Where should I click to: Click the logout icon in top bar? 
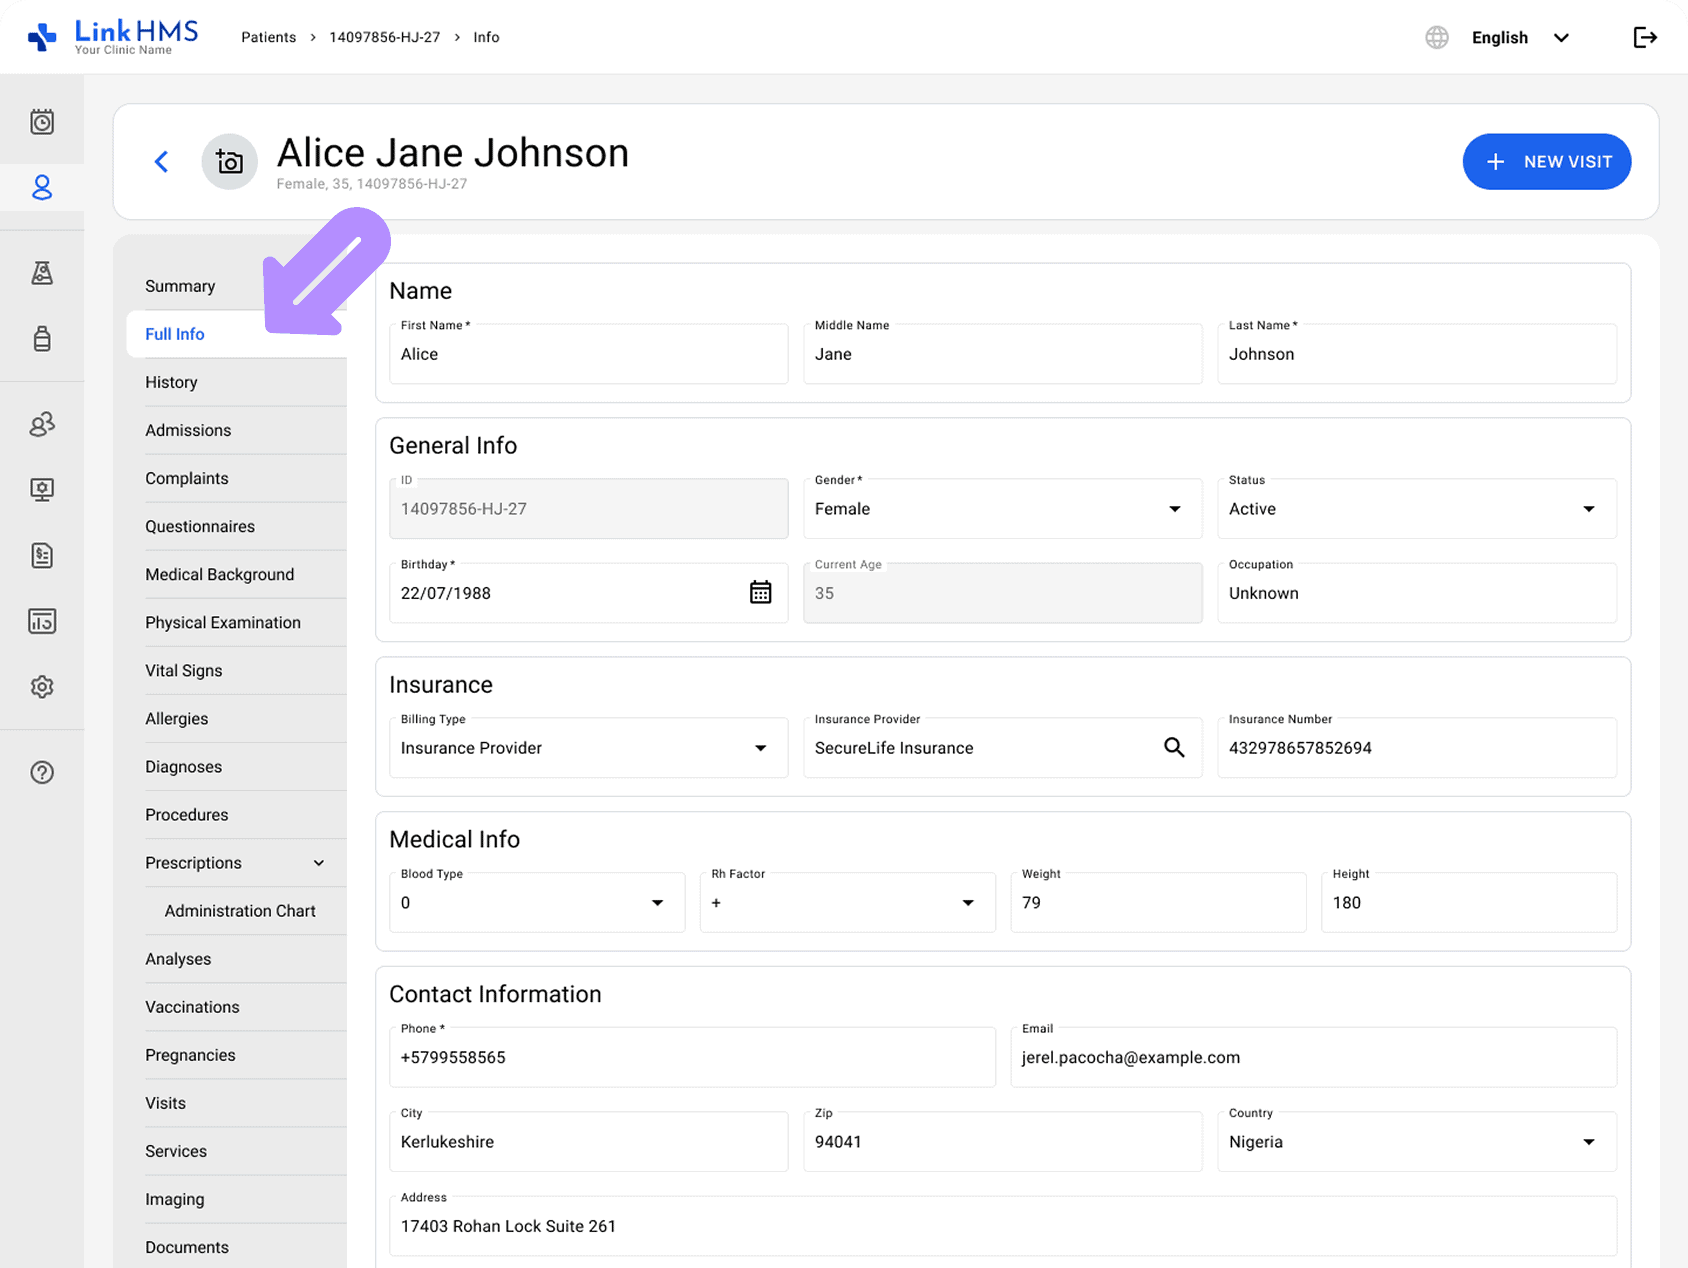(1645, 38)
